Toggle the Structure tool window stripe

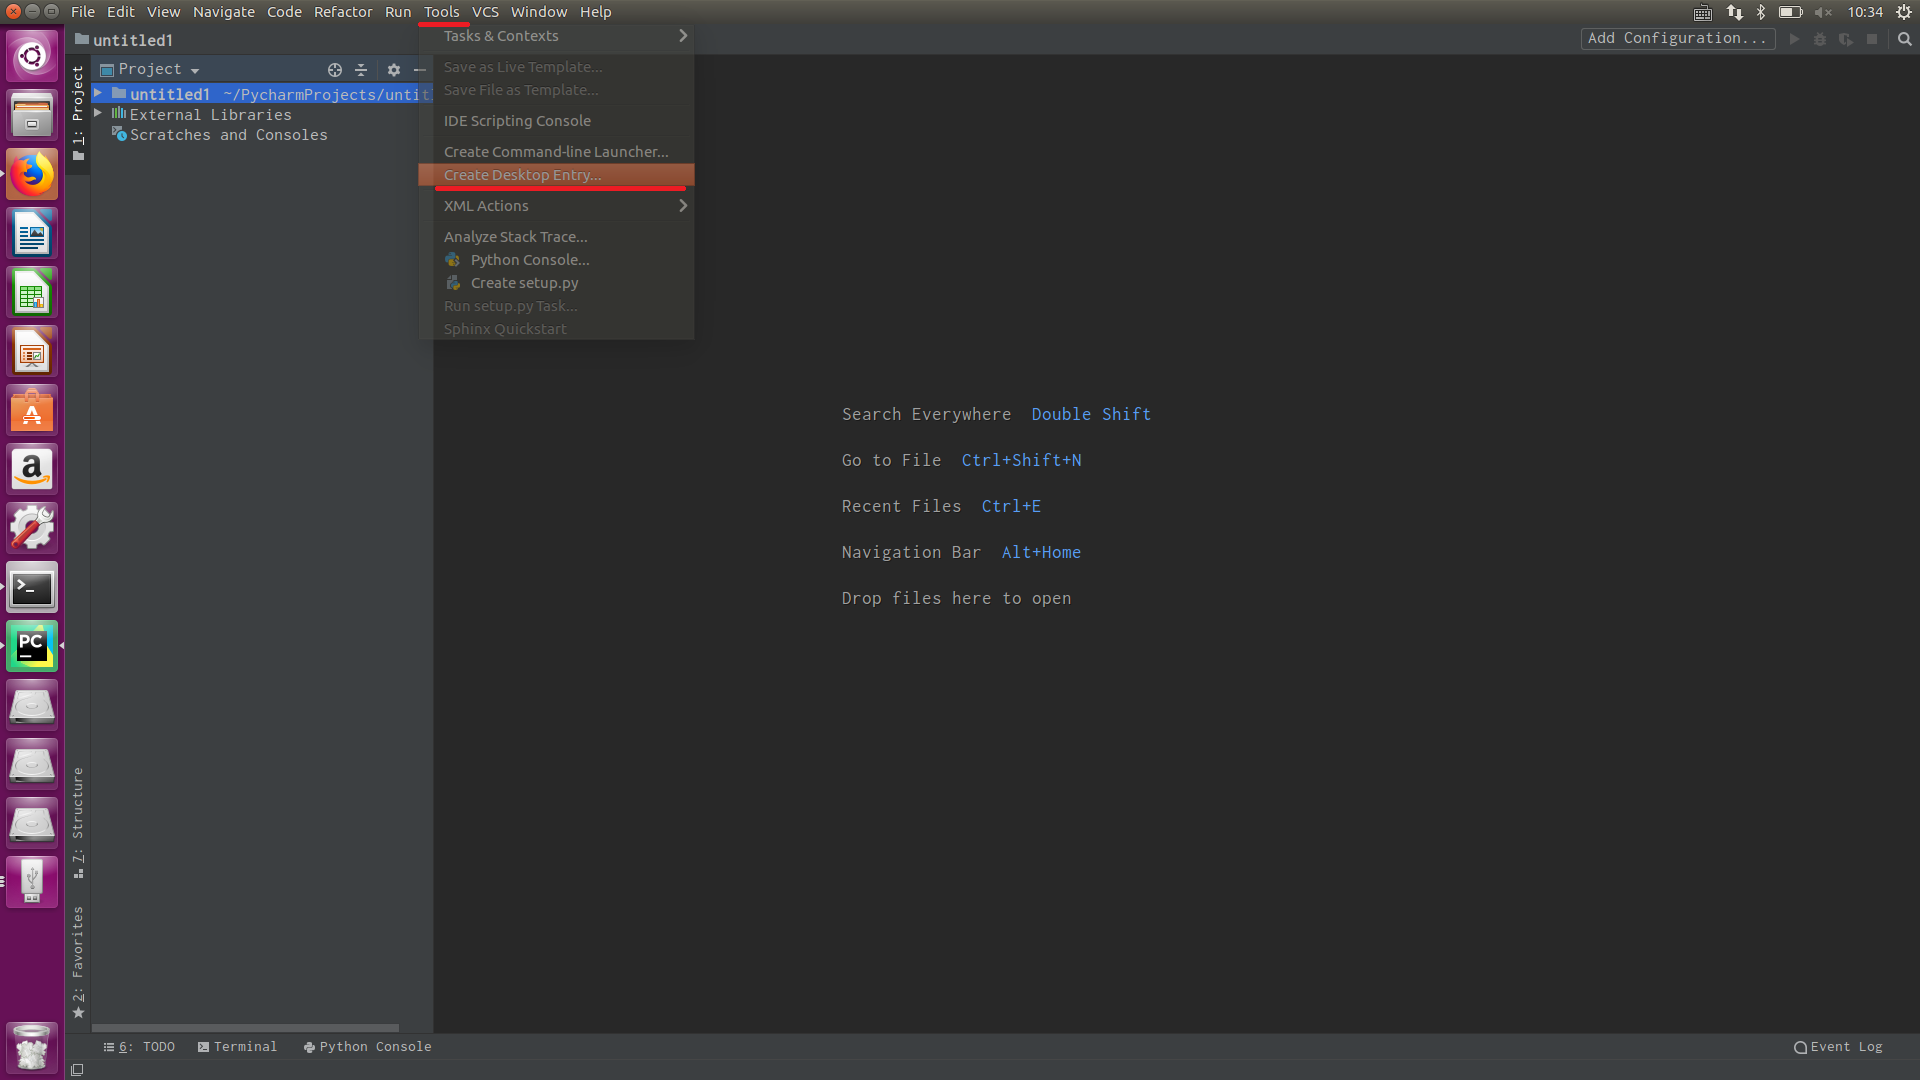coord(78,822)
